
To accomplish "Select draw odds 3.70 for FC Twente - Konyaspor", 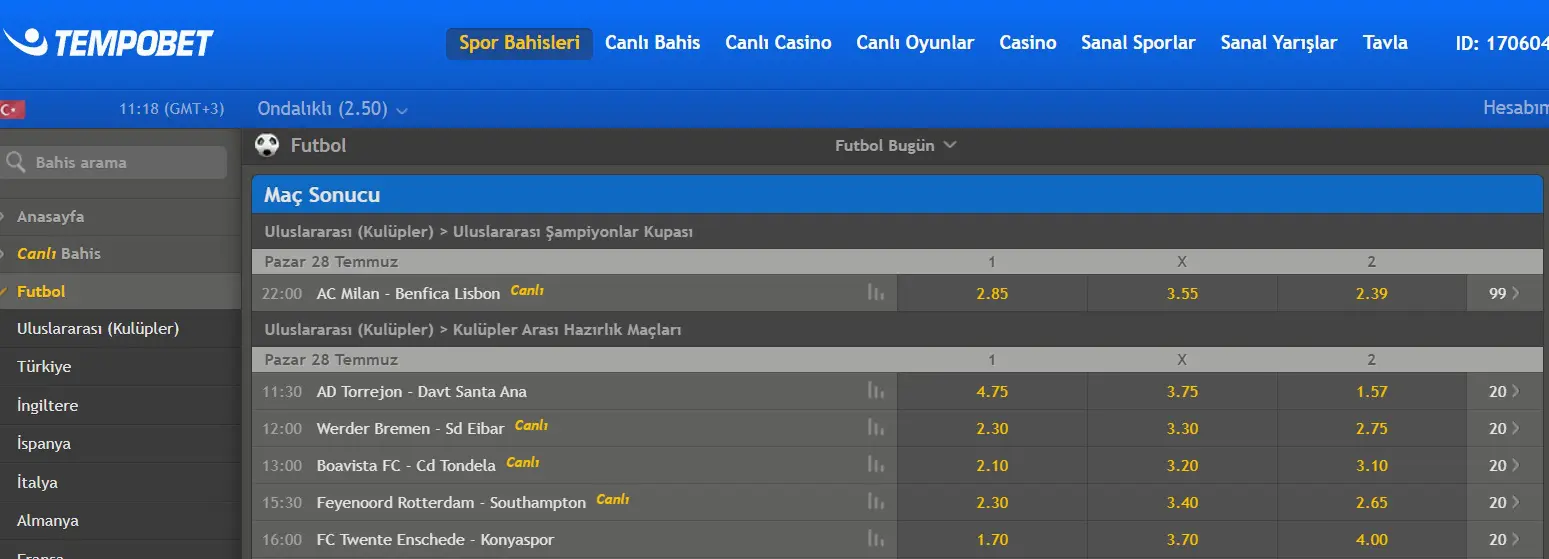I will 1182,539.
